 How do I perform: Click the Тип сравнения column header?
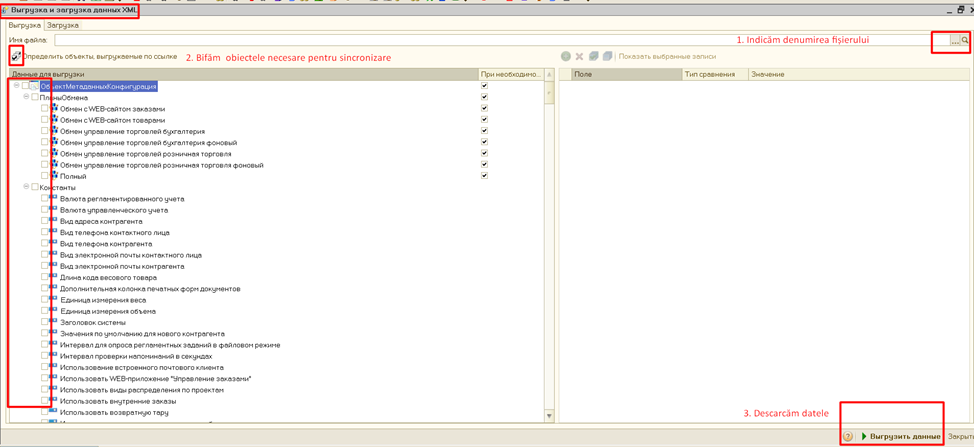tap(714, 74)
